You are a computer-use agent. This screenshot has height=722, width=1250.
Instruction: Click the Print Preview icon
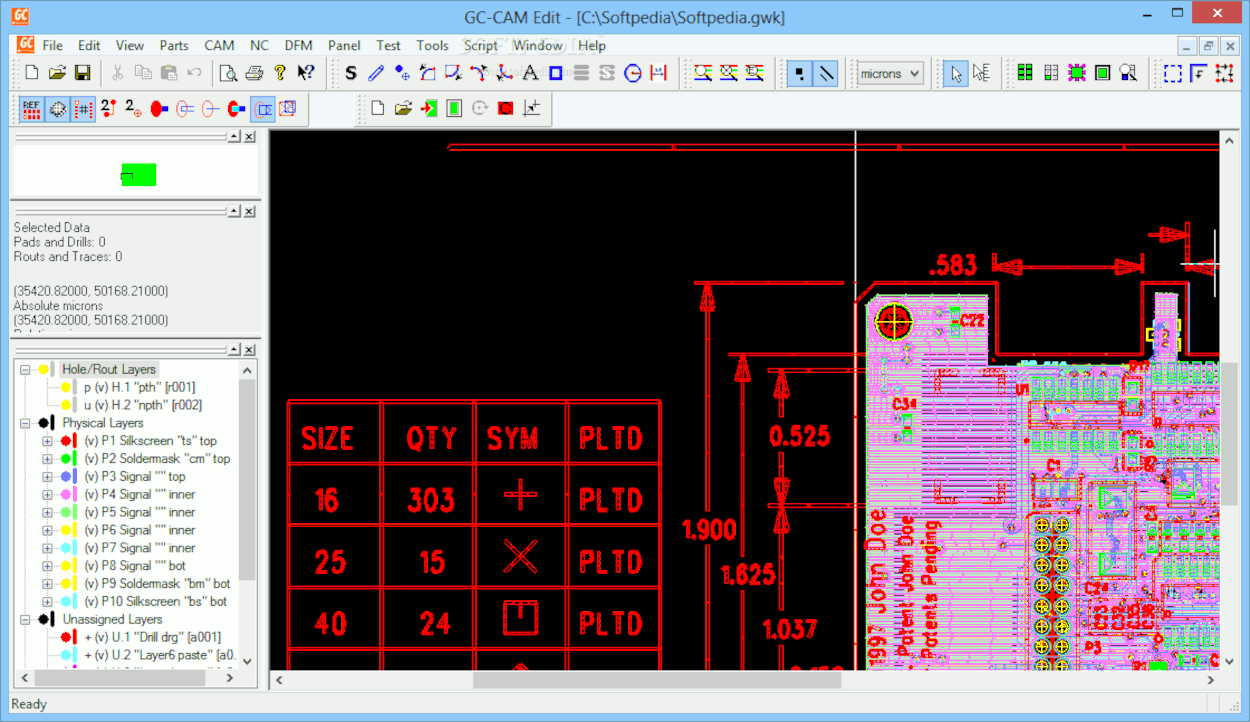click(x=229, y=73)
